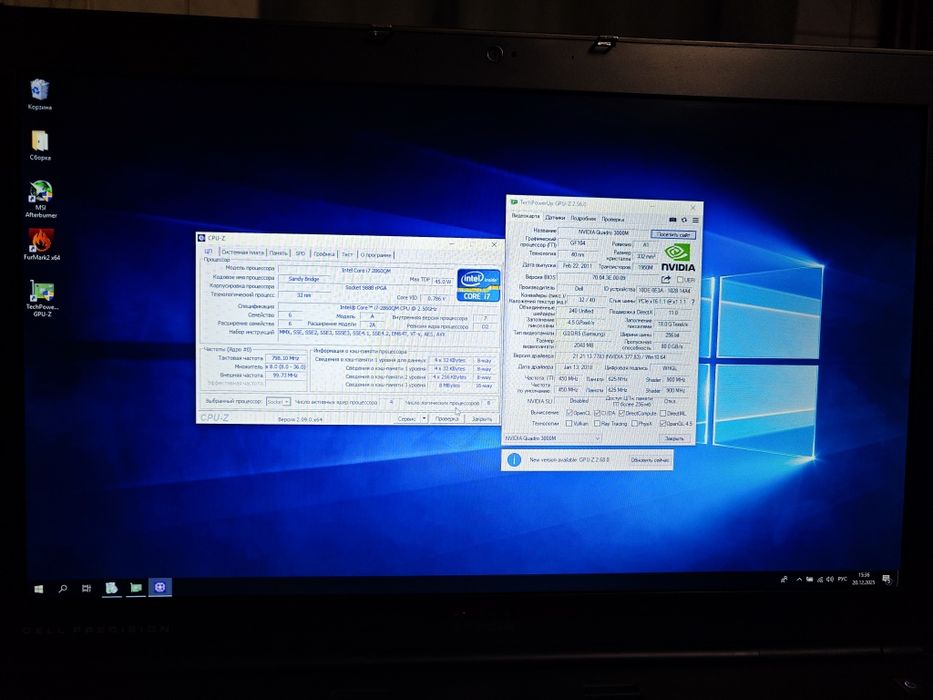This screenshot has width=933, height=700.
Task: Switch to Системная плата tab in CPU-Z
Action: pyautogui.click(x=242, y=253)
